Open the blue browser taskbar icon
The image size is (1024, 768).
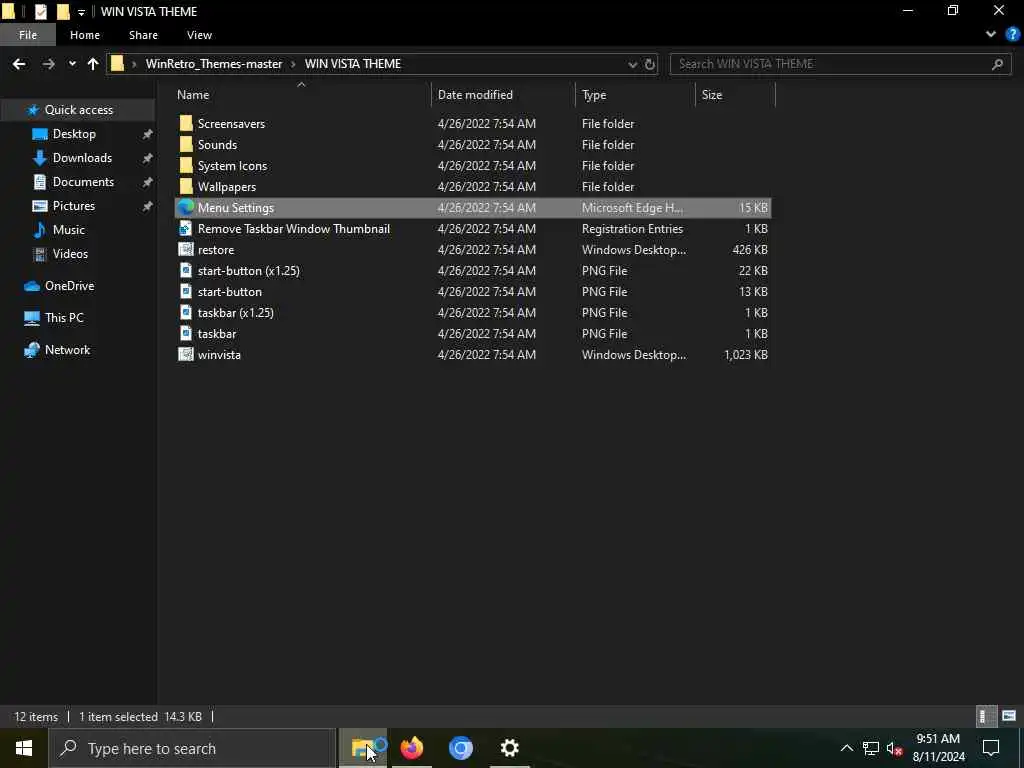[461, 748]
